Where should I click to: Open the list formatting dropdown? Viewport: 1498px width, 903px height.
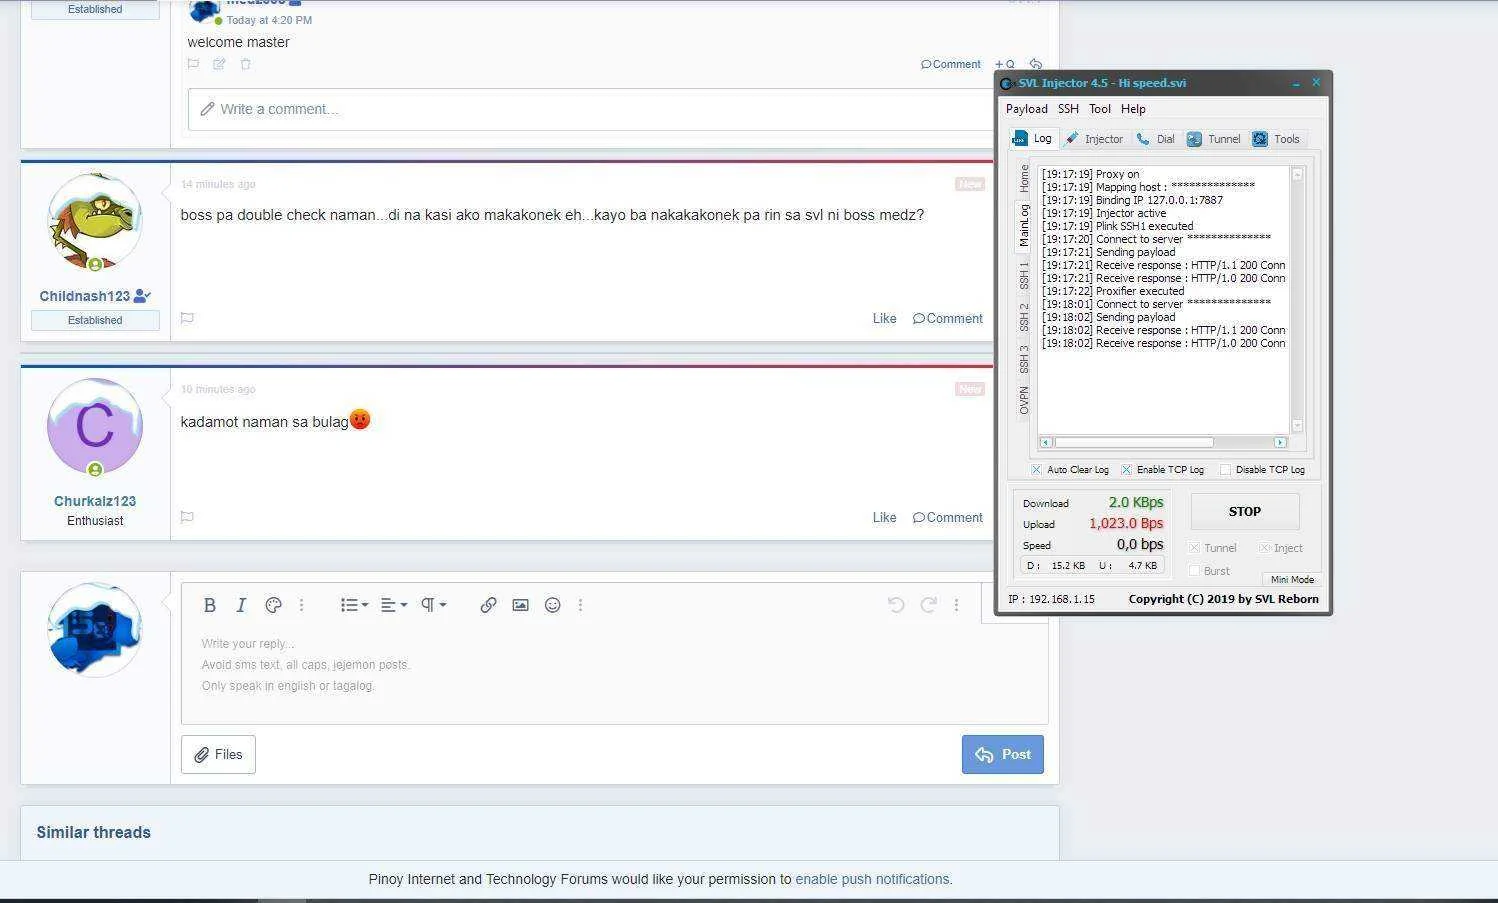(x=354, y=605)
